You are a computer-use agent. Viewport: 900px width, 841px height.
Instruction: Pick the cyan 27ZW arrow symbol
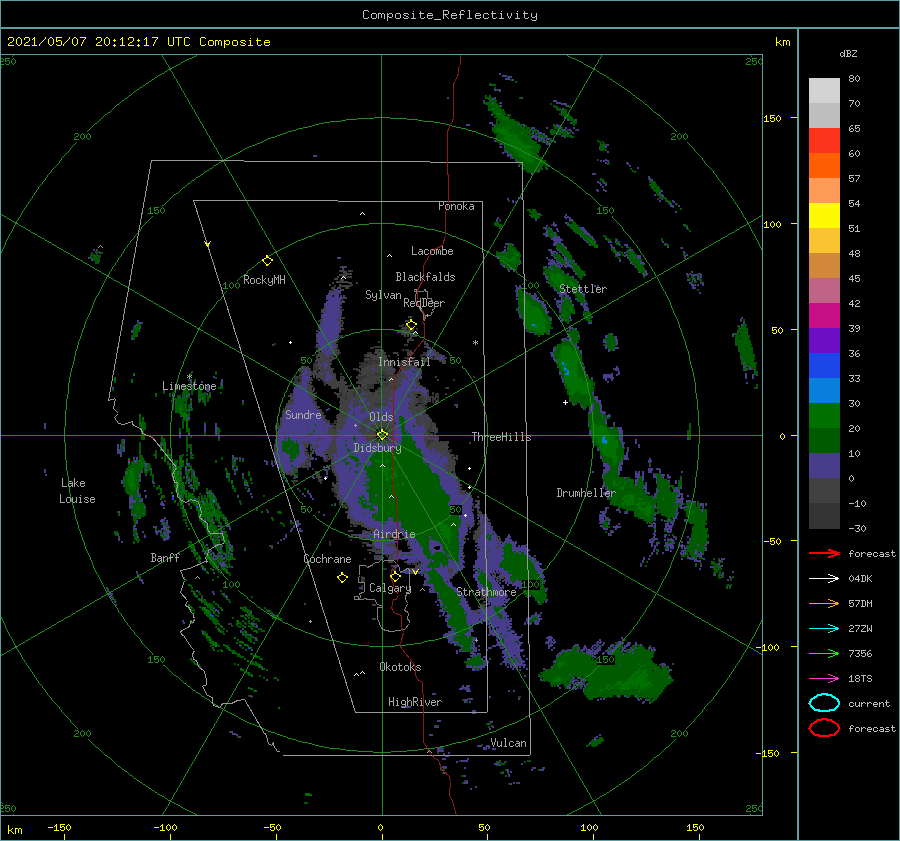tap(824, 629)
